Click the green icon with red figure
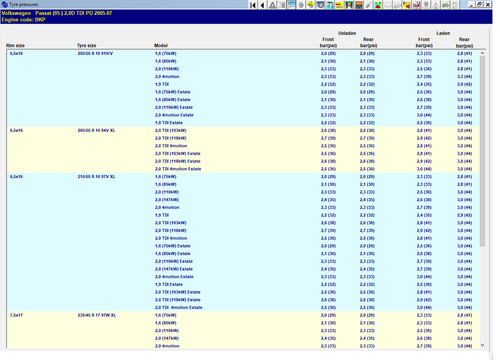Image resolution: width=500 pixels, height=360 pixels. pyautogui.click(x=378, y=5)
